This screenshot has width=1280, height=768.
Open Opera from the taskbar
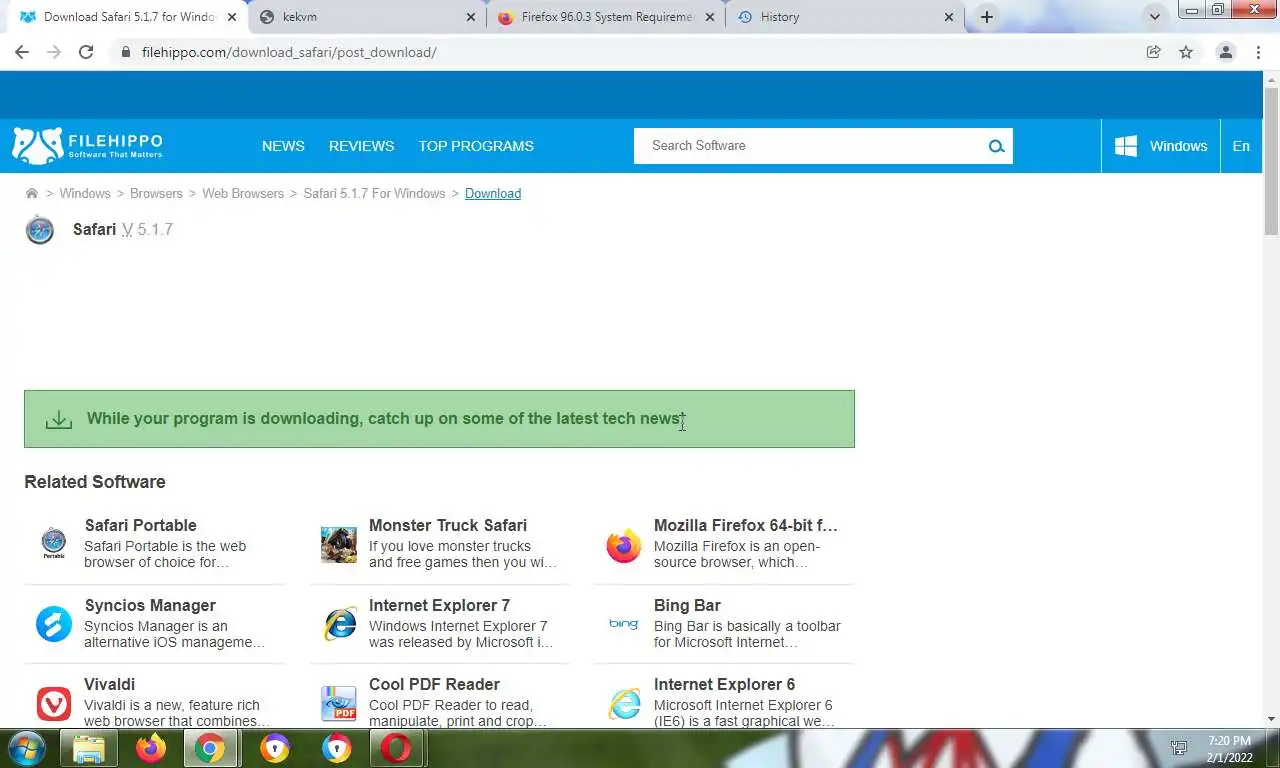(x=396, y=748)
